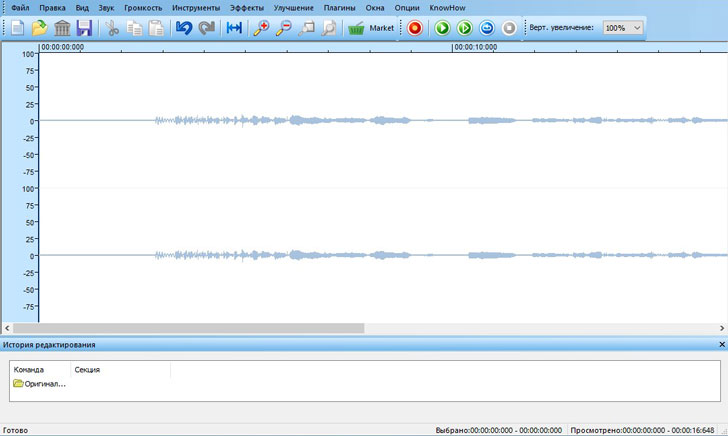Start playback with the first green Play button

[442, 28]
